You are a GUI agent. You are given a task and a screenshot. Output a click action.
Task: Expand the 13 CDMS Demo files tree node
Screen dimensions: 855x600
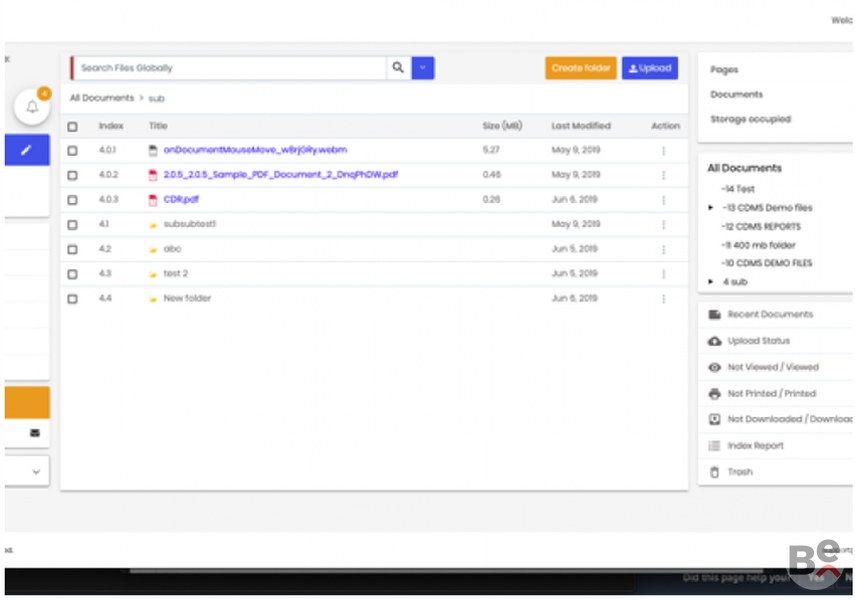[711, 208]
